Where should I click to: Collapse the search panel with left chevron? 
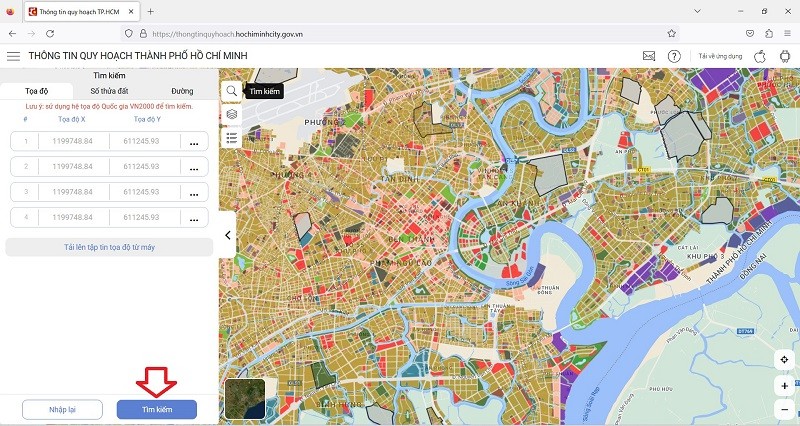(x=227, y=236)
